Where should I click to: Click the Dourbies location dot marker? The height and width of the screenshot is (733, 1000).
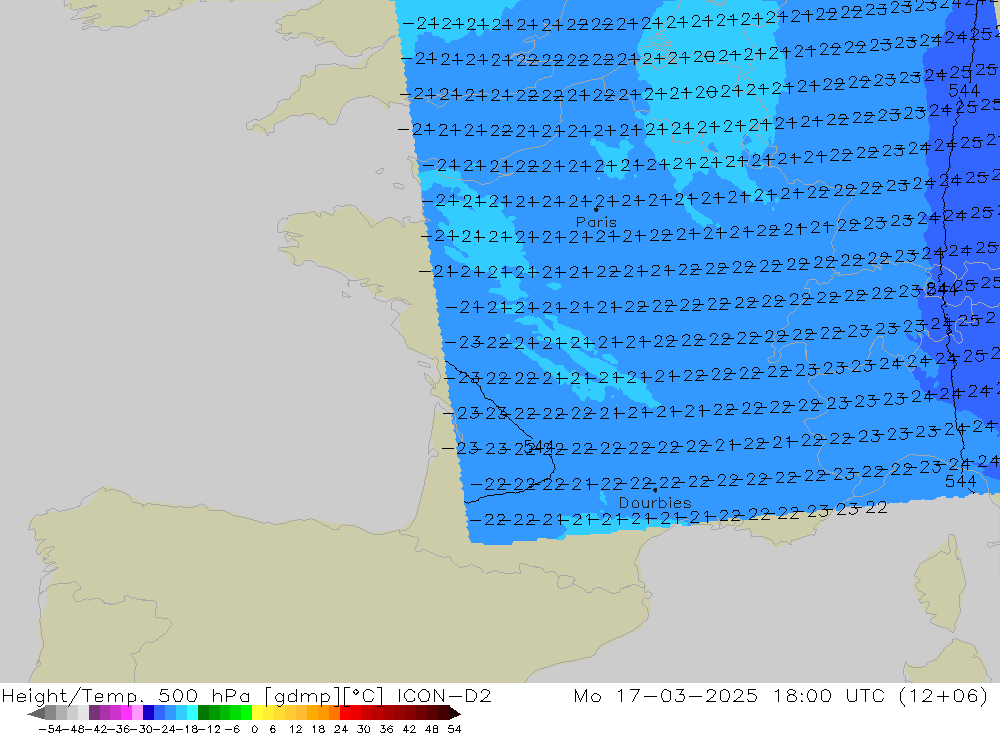[x=655, y=490]
